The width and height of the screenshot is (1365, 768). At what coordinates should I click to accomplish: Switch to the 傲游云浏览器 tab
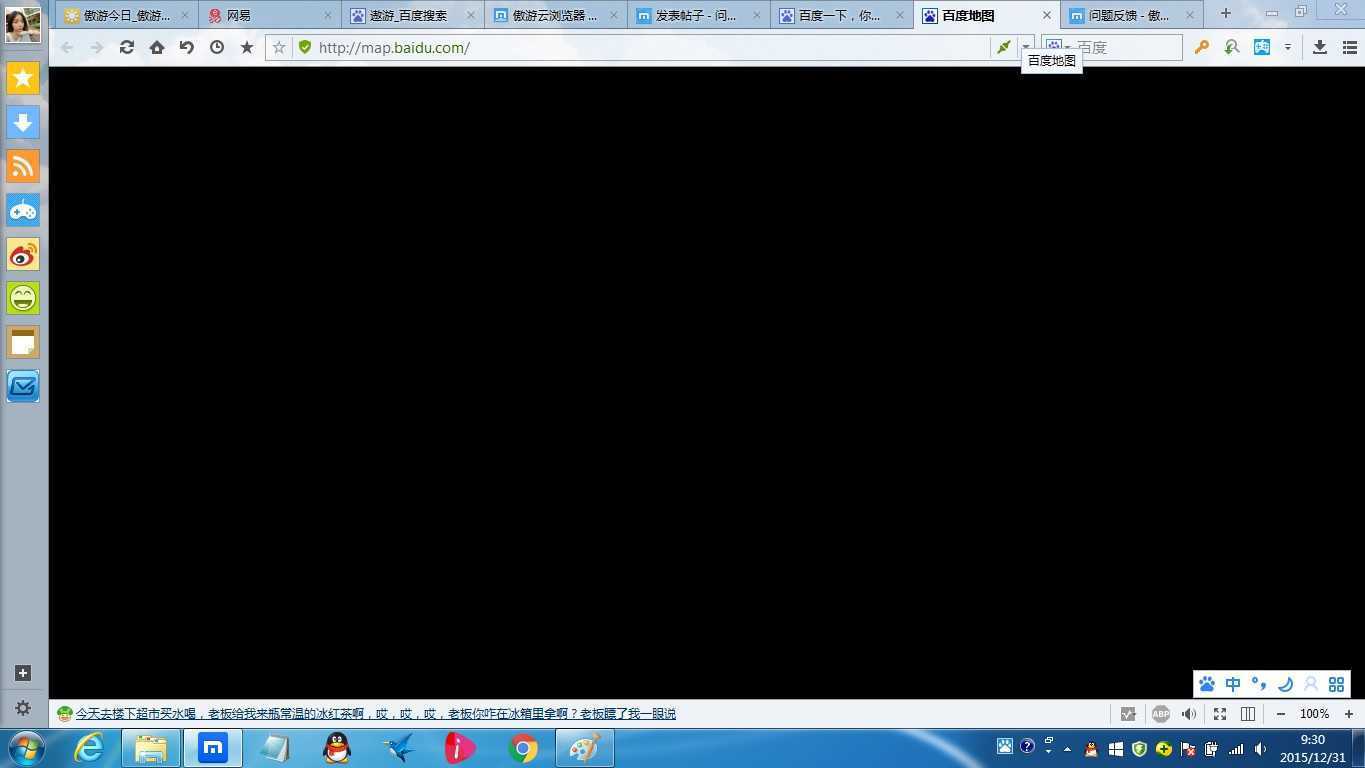pyautogui.click(x=555, y=15)
